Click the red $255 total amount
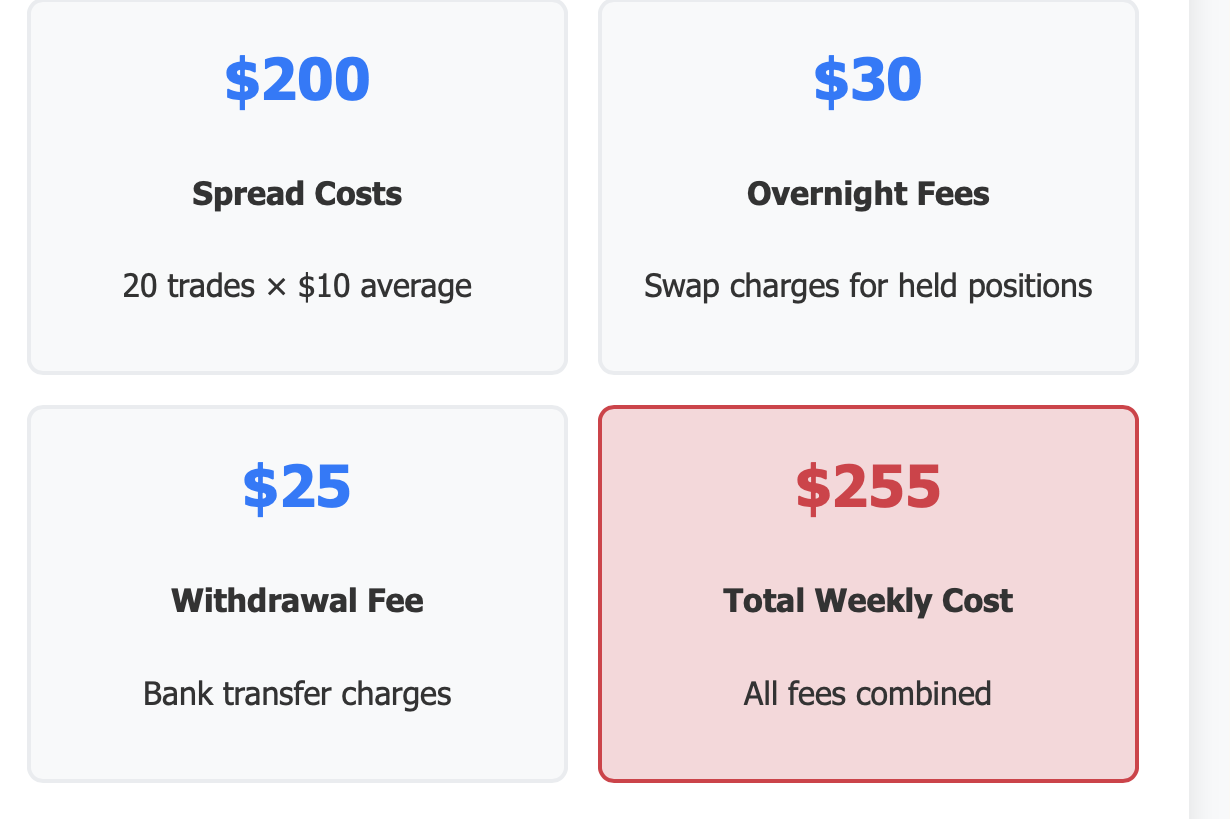 868,487
